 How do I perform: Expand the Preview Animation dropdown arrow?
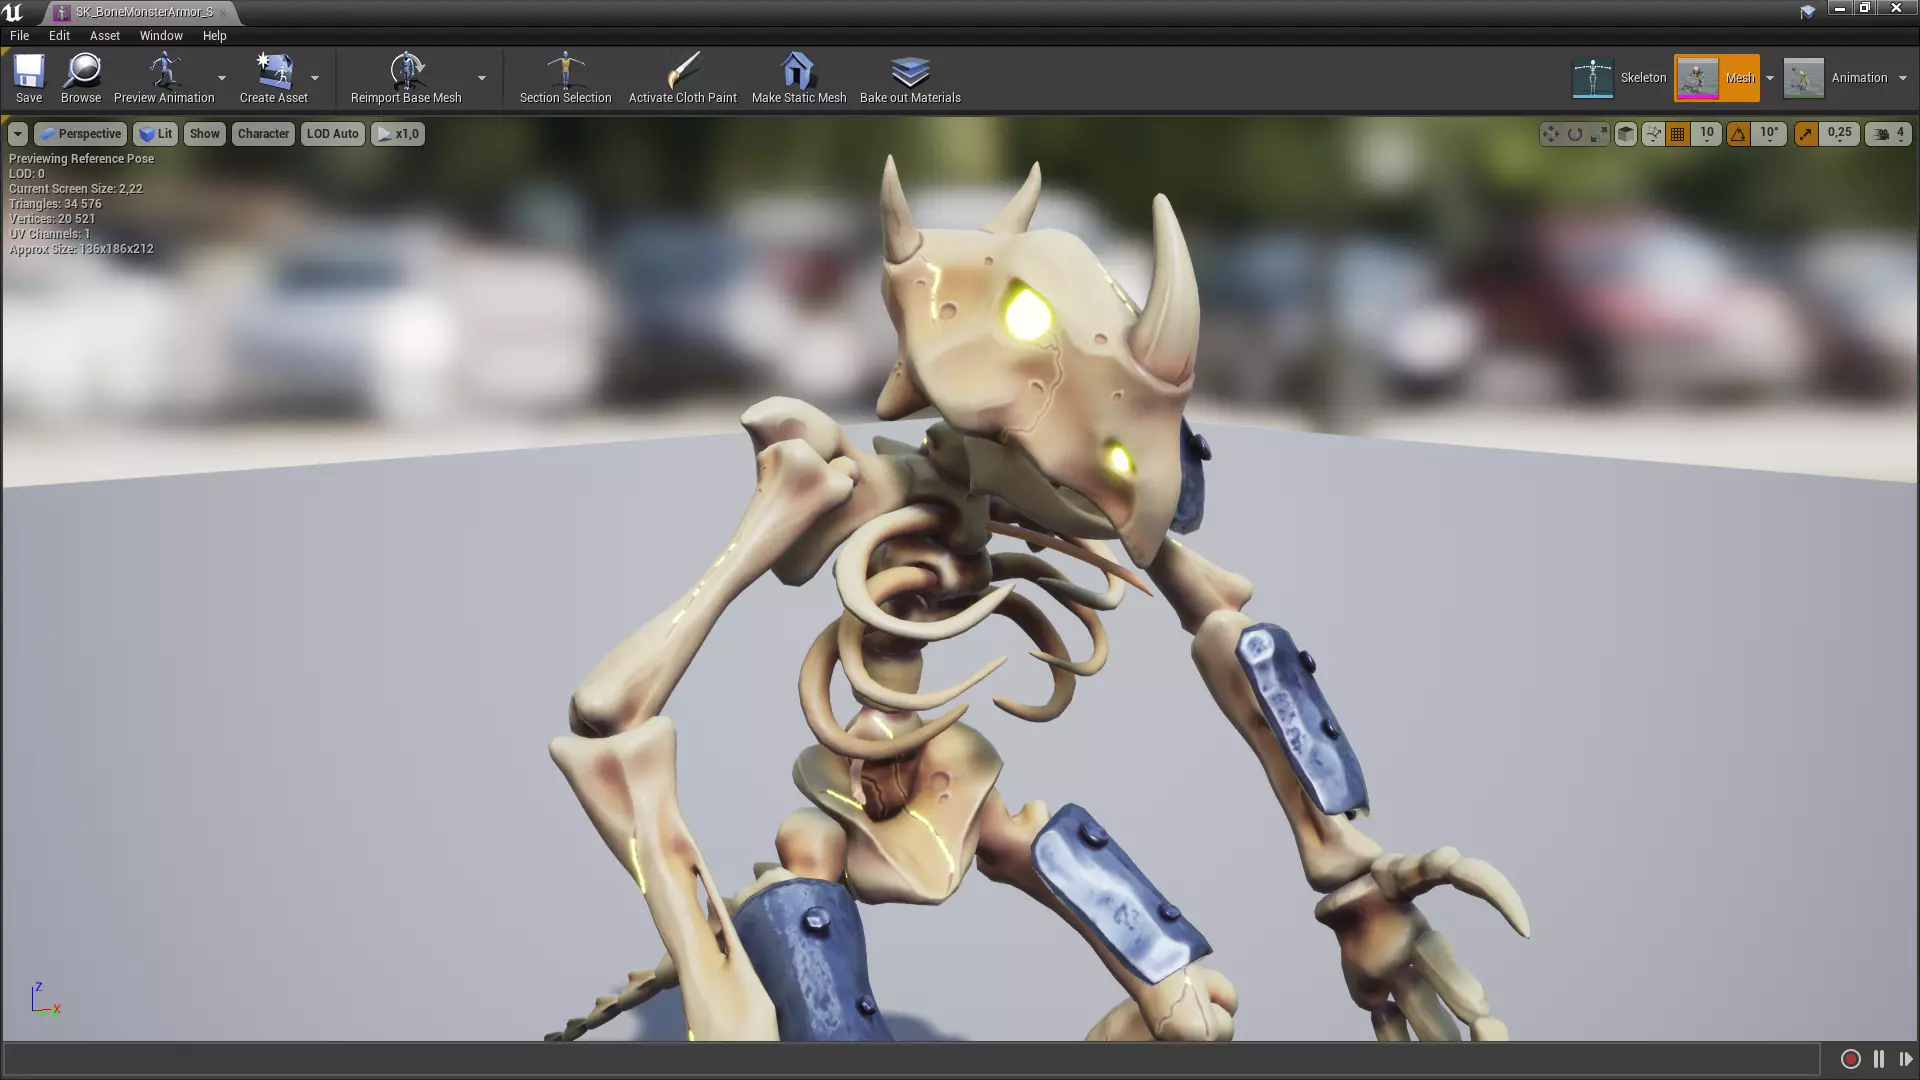click(x=222, y=78)
